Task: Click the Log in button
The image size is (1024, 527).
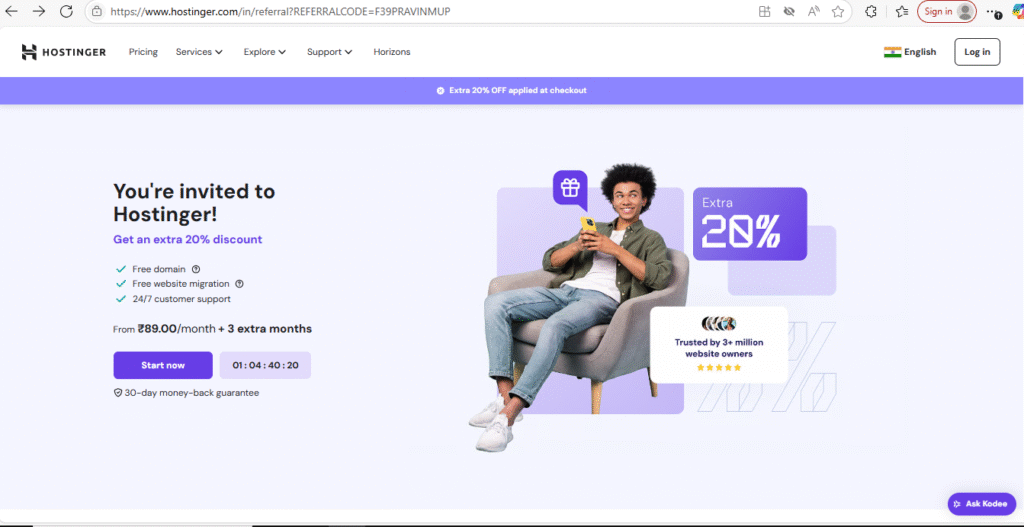Action: pyautogui.click(x=977, y=52)
